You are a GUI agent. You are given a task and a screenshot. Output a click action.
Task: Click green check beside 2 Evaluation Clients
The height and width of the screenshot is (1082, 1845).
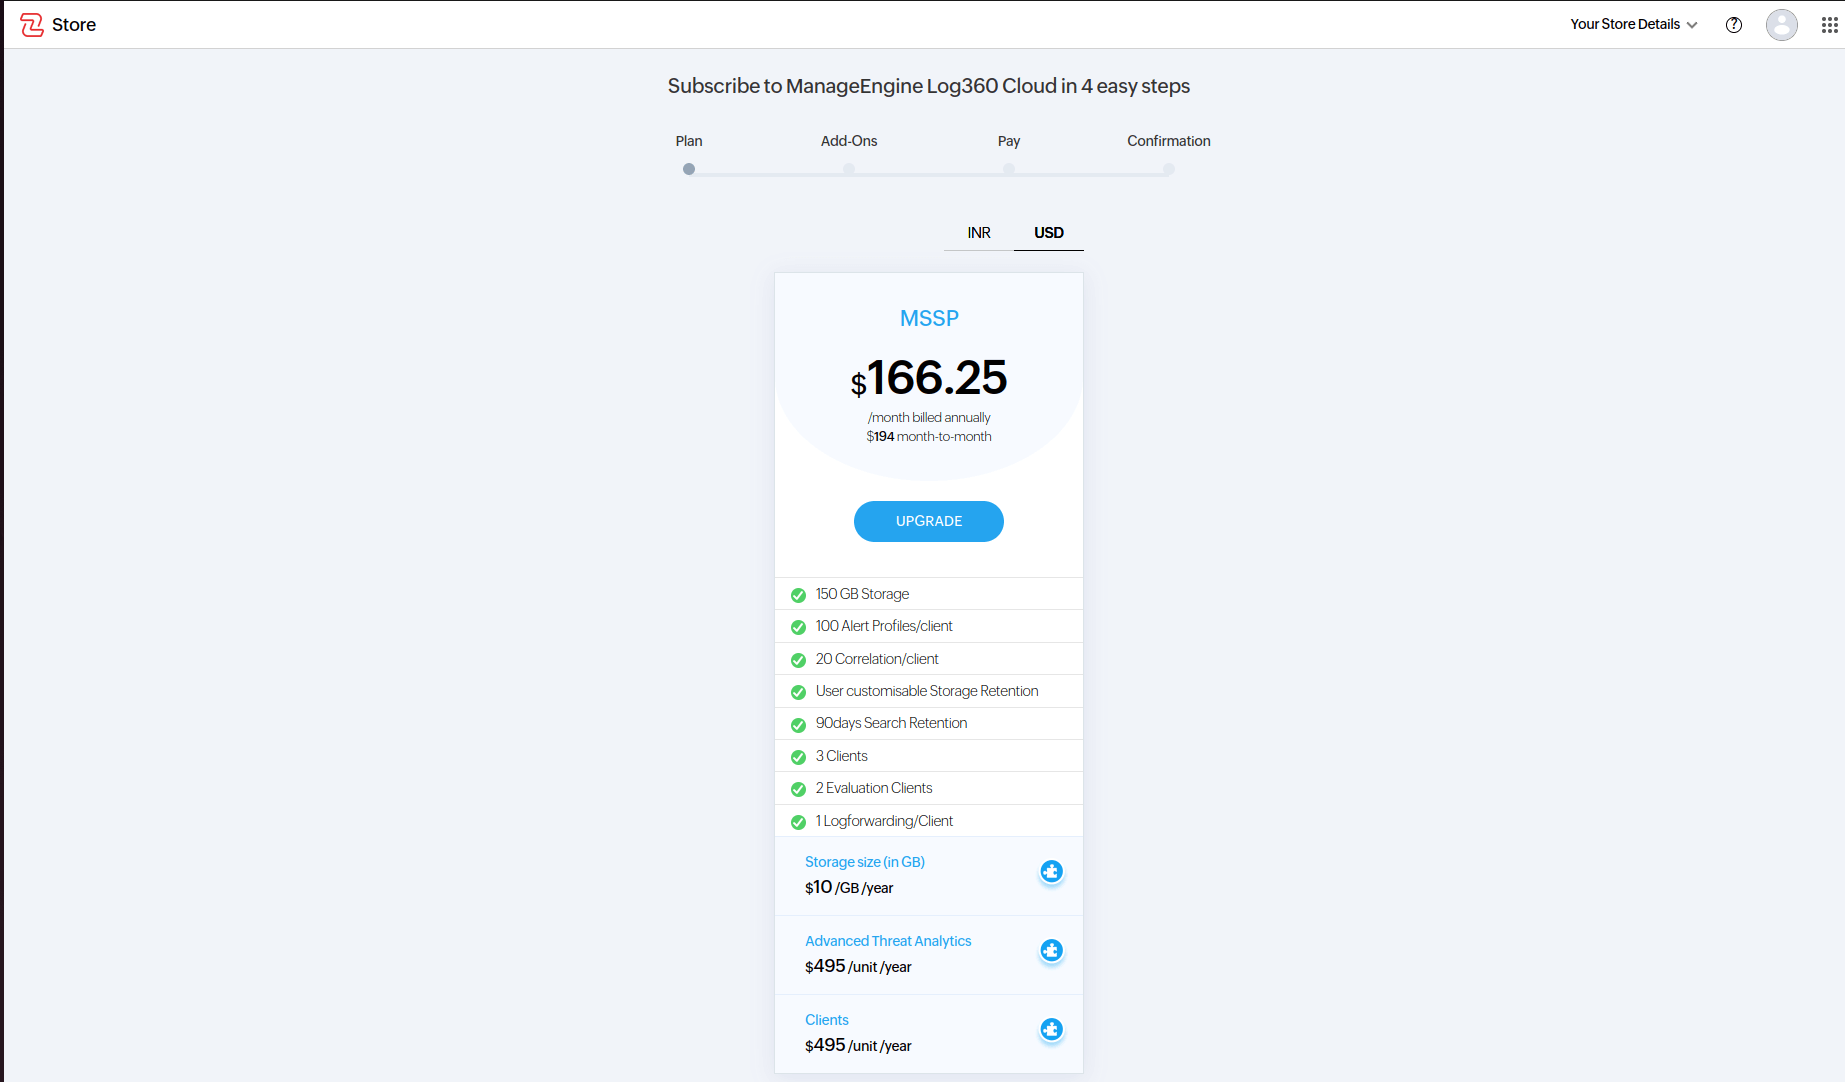798,789
